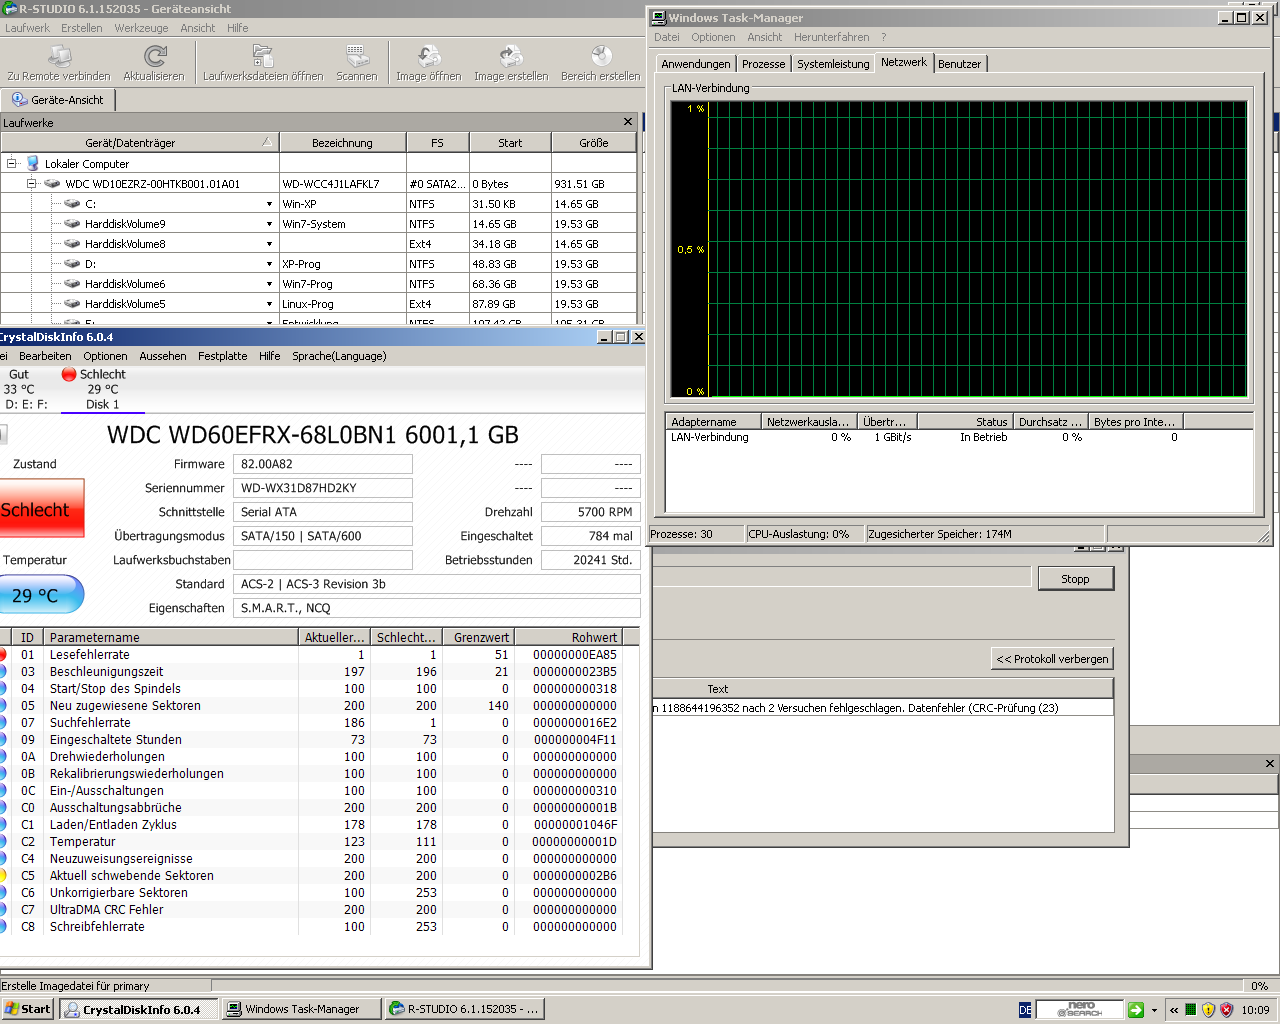Viewport: 1280px width, 1024px height.
Task: Click the Task-Manager CPU tray icon
Action: pos(1190,1009)
